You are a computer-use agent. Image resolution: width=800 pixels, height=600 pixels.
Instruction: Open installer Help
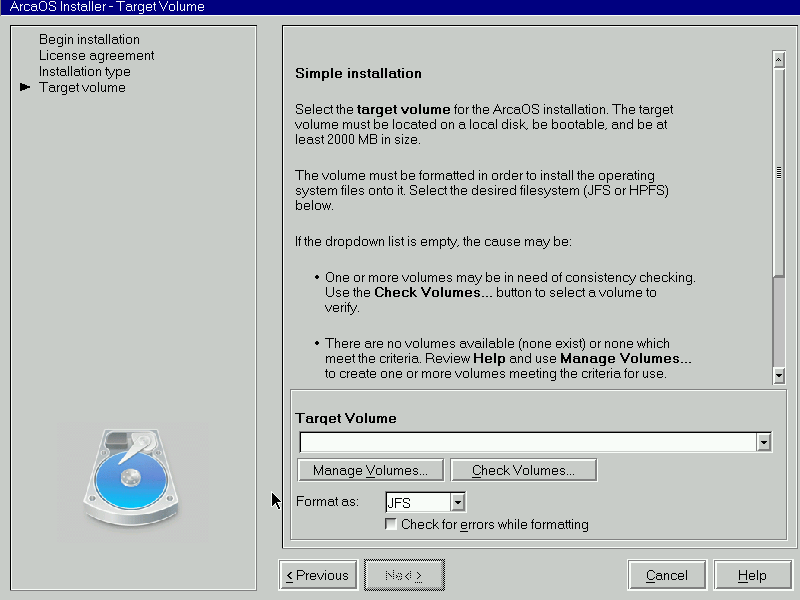[752, 575]
